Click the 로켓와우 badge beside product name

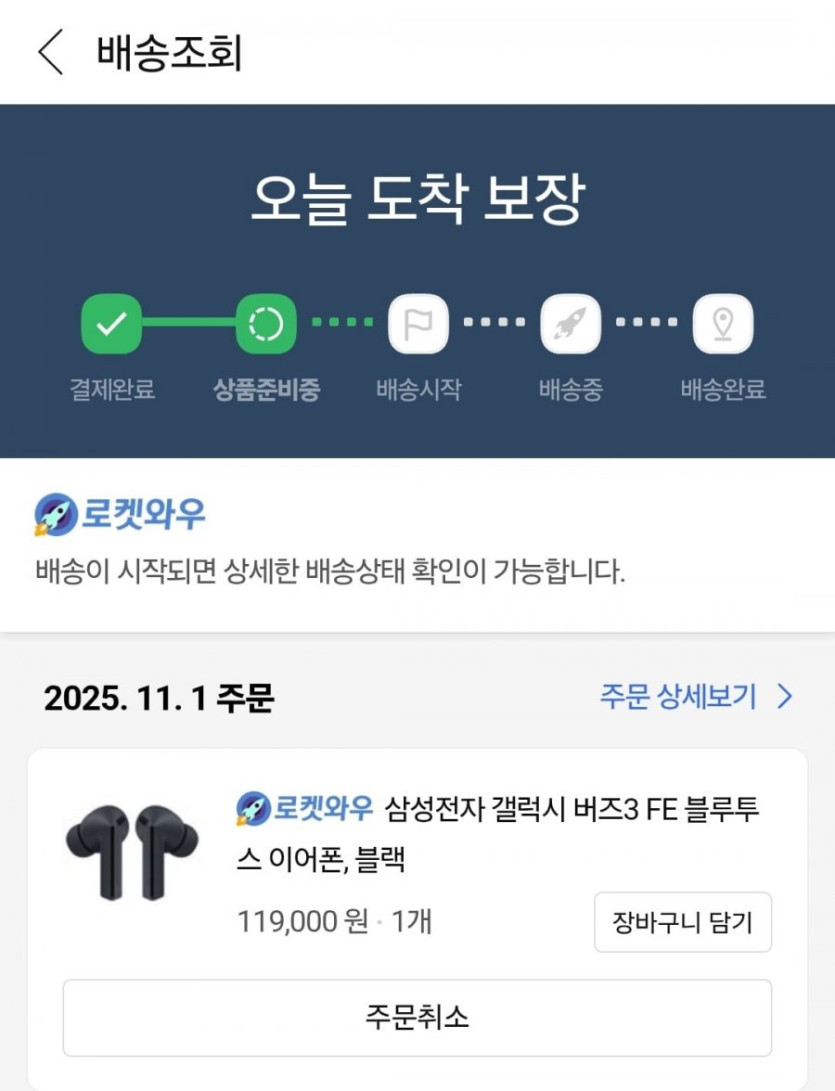click(x=304, y=807)
